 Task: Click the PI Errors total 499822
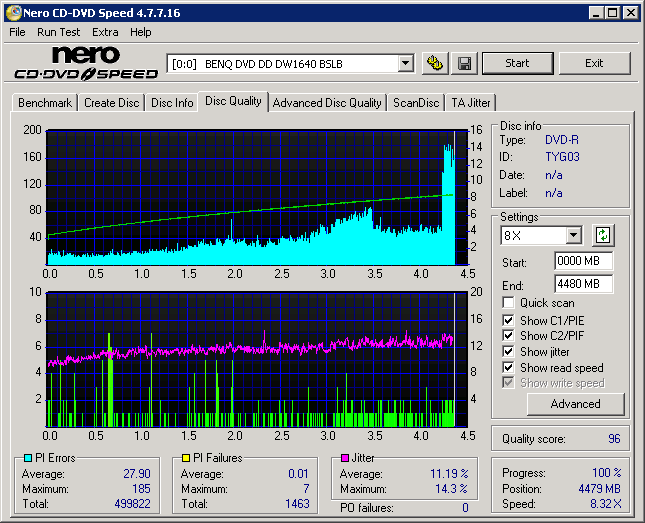click(x=132, y=504)
